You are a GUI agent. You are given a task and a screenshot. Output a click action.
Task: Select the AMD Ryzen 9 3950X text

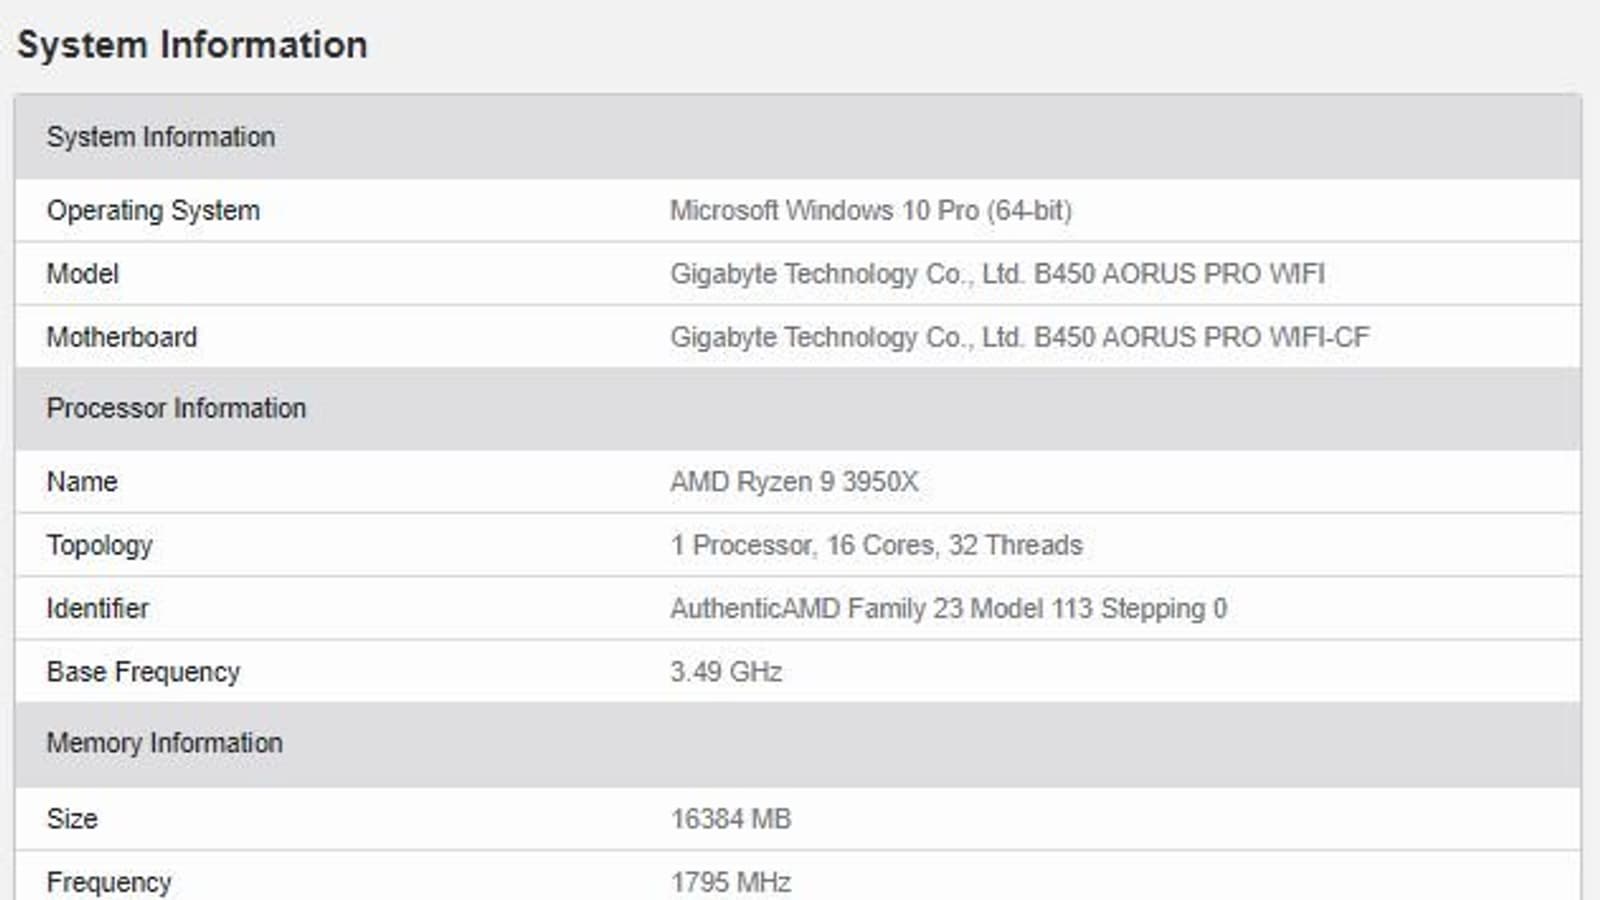pyautogui.click(x=794, y=482)
